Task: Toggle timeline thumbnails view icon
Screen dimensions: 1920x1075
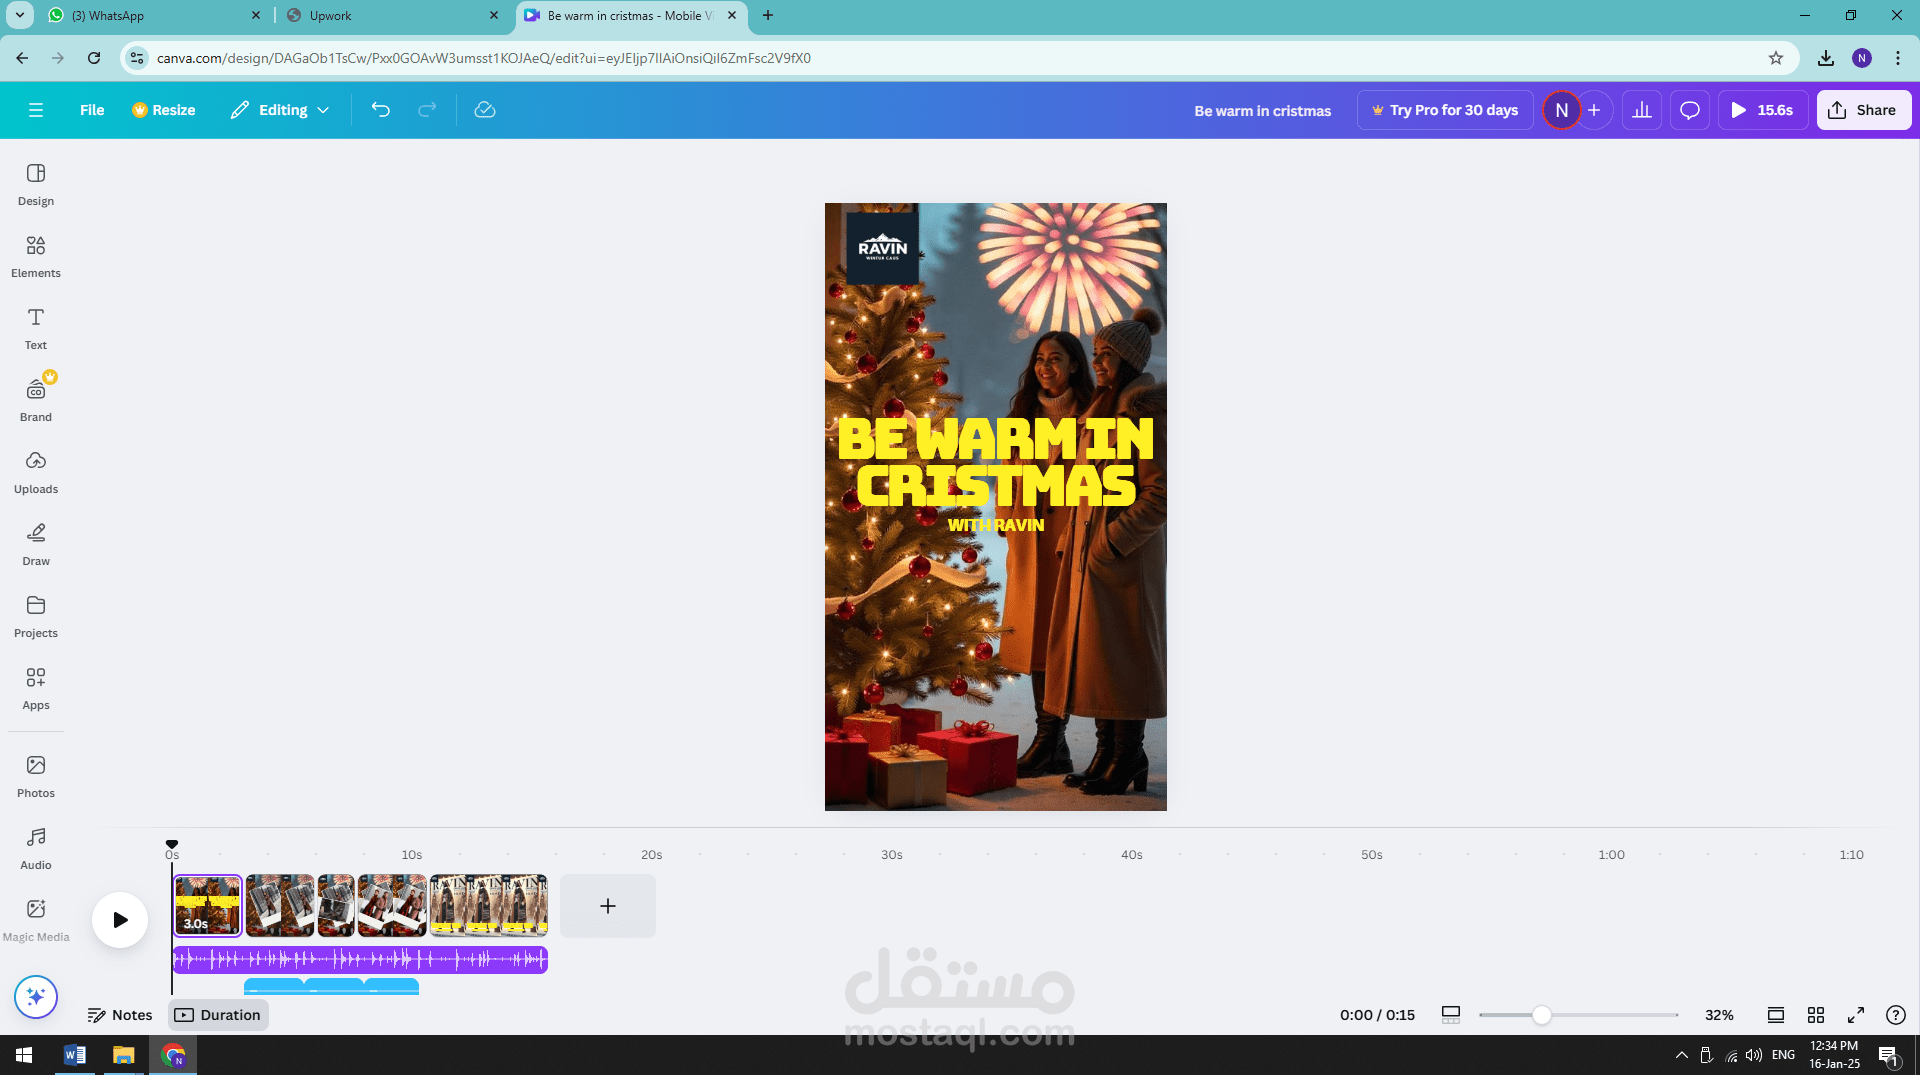Action: click(1451, 1015)
